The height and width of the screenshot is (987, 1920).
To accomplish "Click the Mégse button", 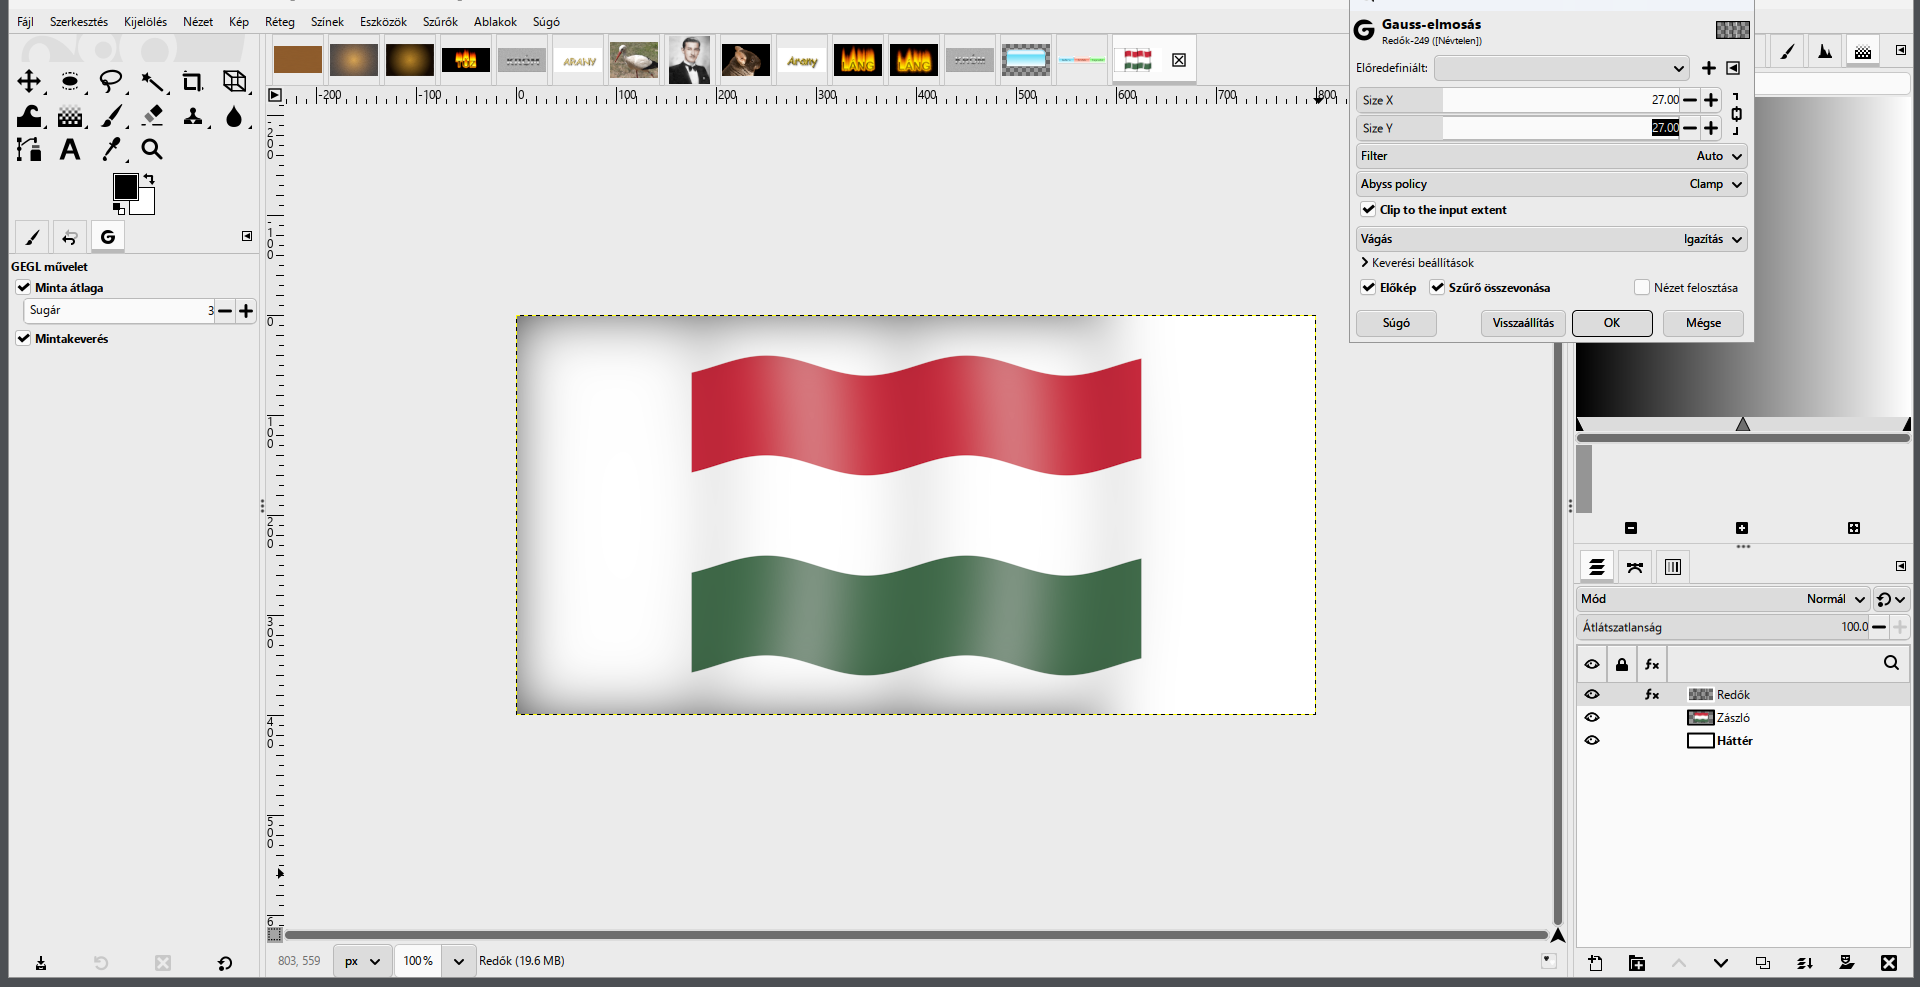I will coord(1703,323).
